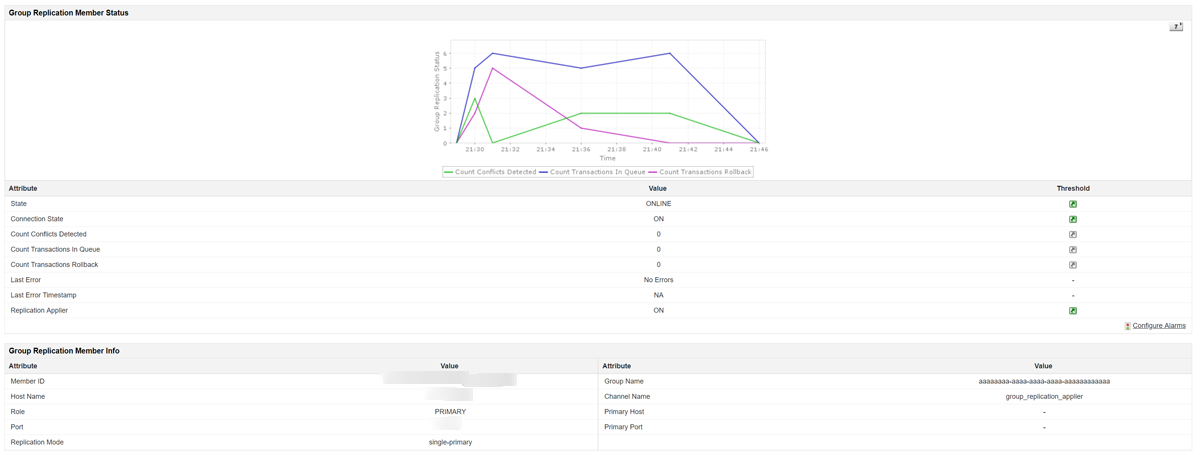Open threshold icon for Count Conflicts Detected

point(1073,234)
